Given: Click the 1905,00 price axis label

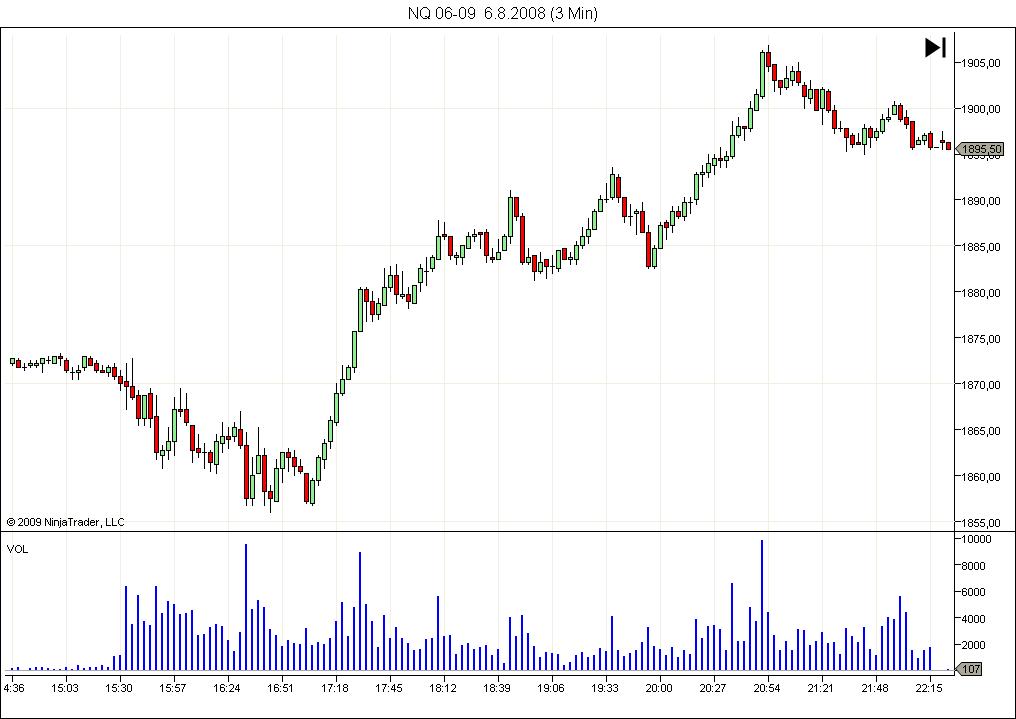Looking at the screenshot, I should [x=981, y=63].
